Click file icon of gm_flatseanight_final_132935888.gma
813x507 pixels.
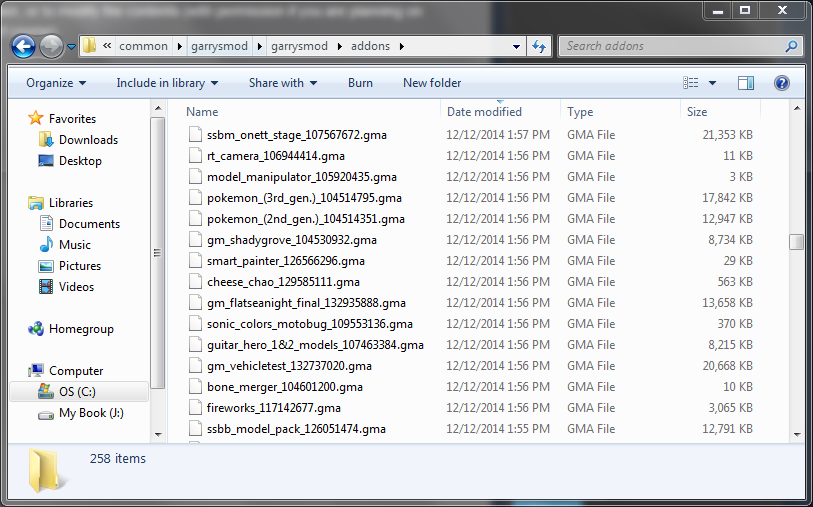[x=195, y=303]
